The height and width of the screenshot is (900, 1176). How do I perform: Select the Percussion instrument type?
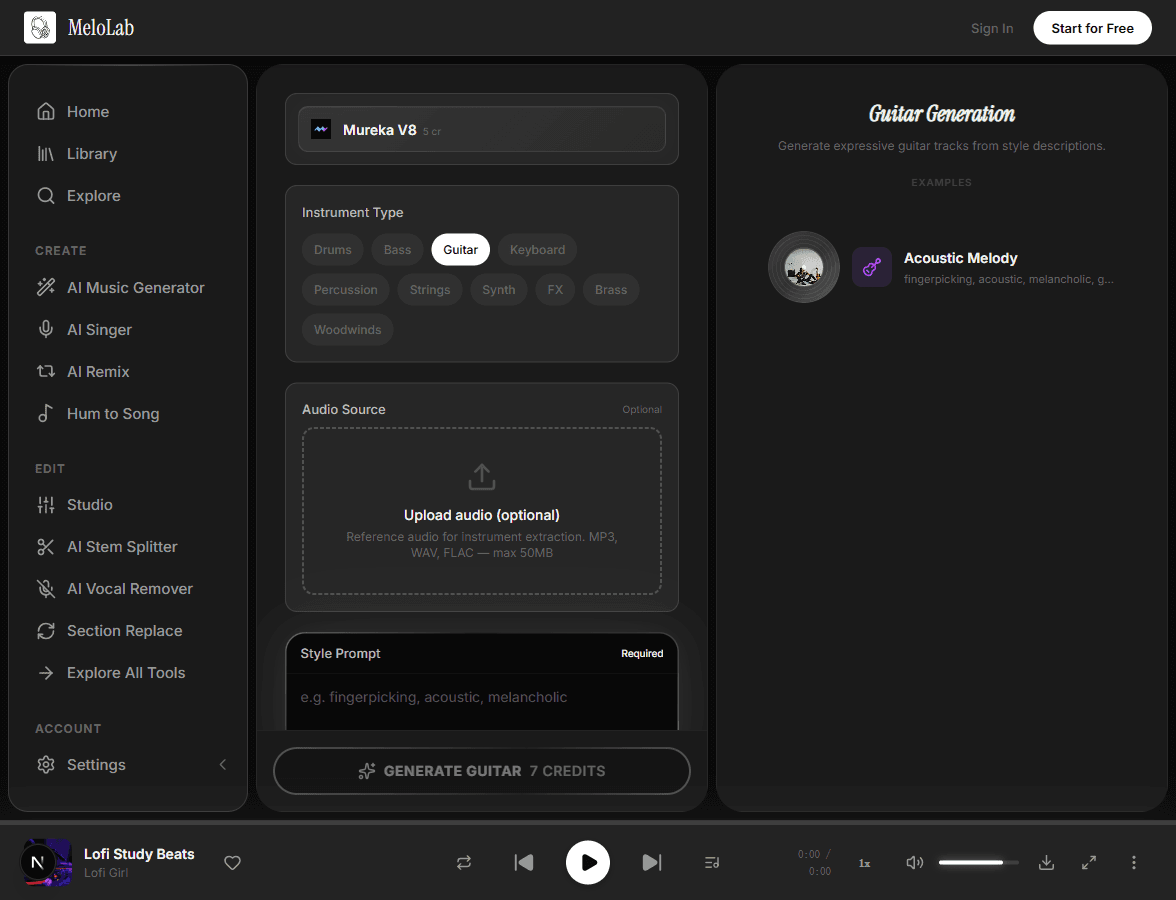click(346, 290)
